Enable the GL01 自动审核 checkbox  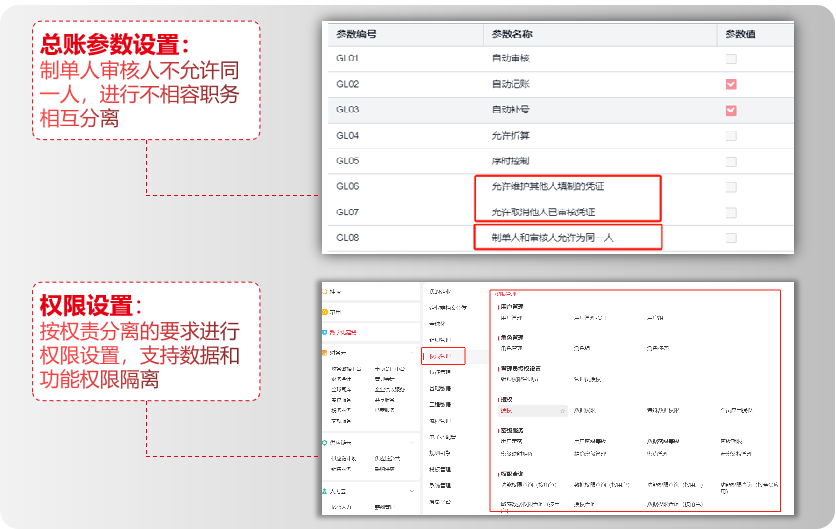click(x=731, y=59)
